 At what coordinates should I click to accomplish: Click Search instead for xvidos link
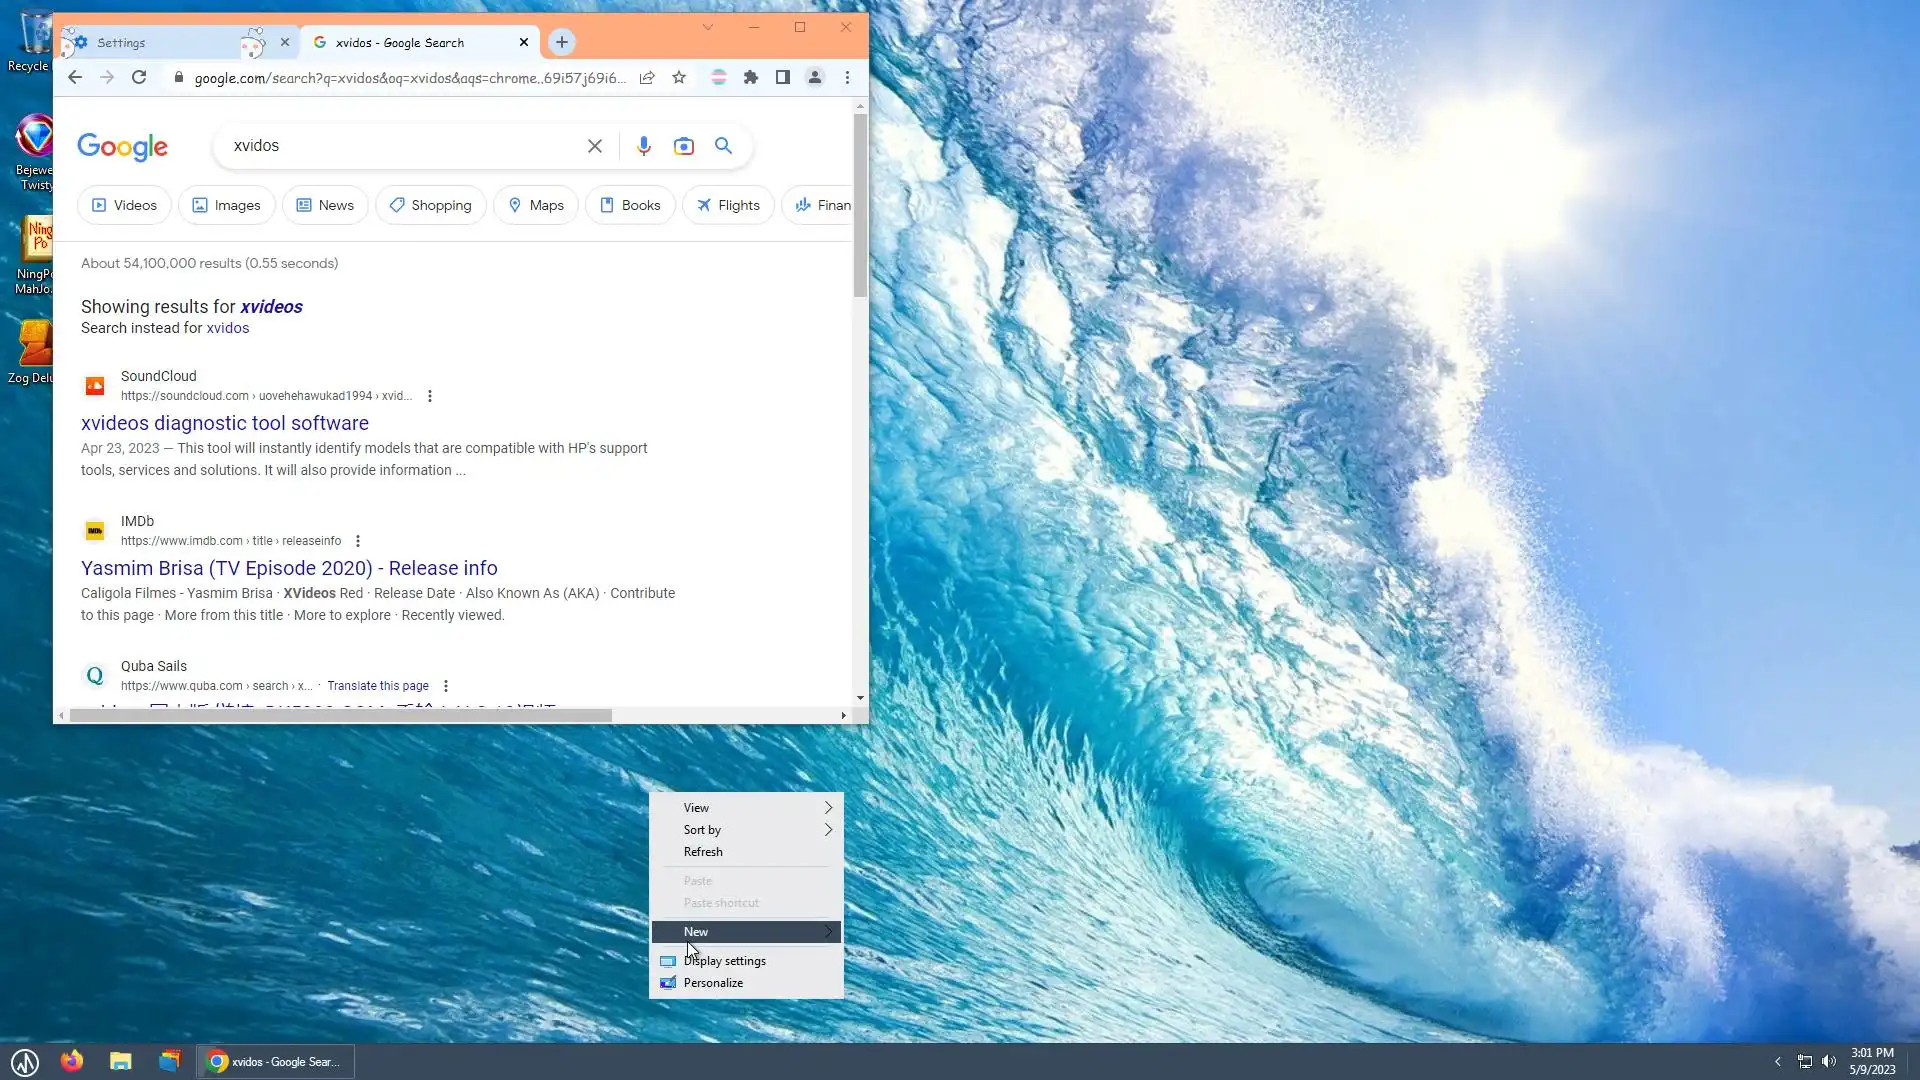point(227,328)
